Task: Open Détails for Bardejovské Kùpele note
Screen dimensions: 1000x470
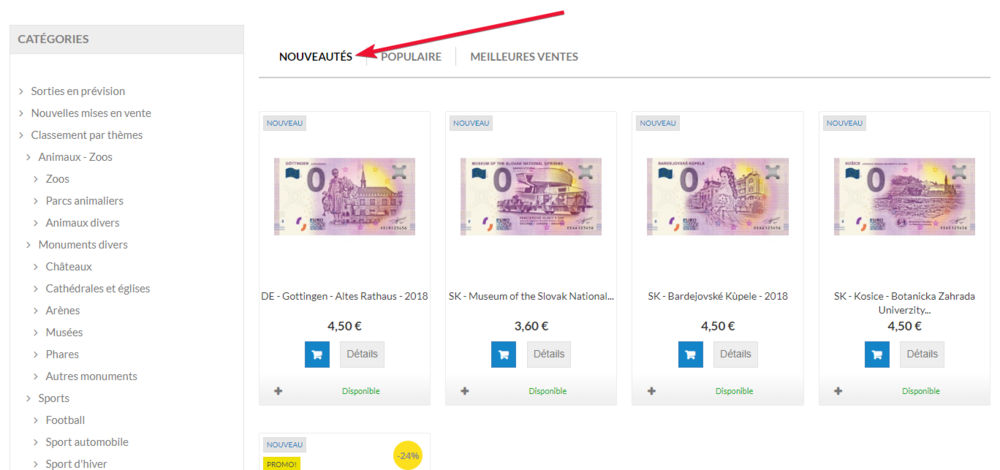Action: 735,355
